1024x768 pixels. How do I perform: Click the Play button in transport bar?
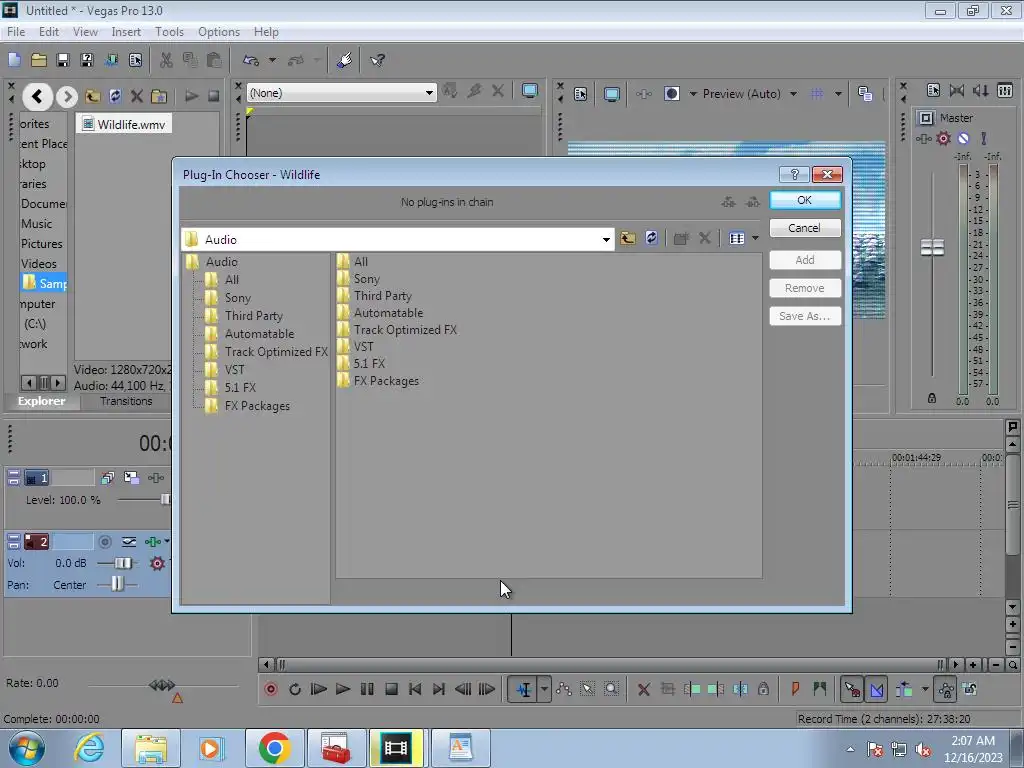click(x=343, y=689)
